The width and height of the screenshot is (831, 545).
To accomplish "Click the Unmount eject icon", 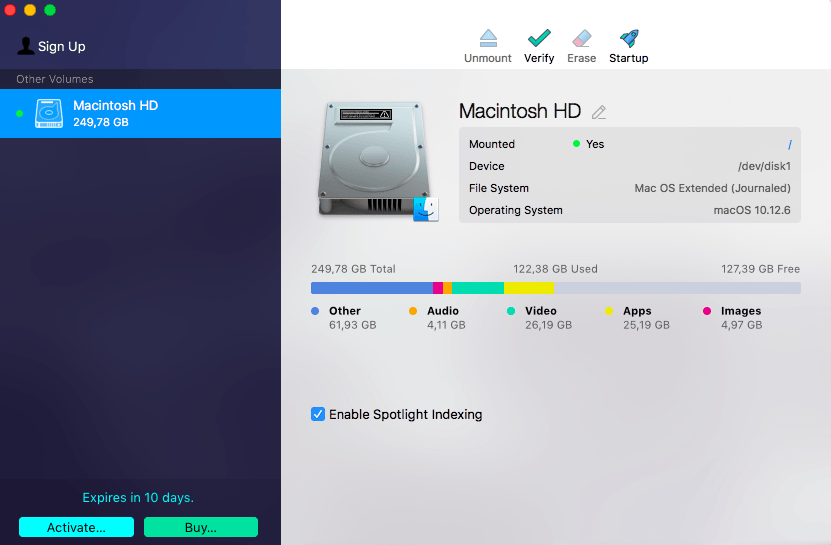I will 488,38.
